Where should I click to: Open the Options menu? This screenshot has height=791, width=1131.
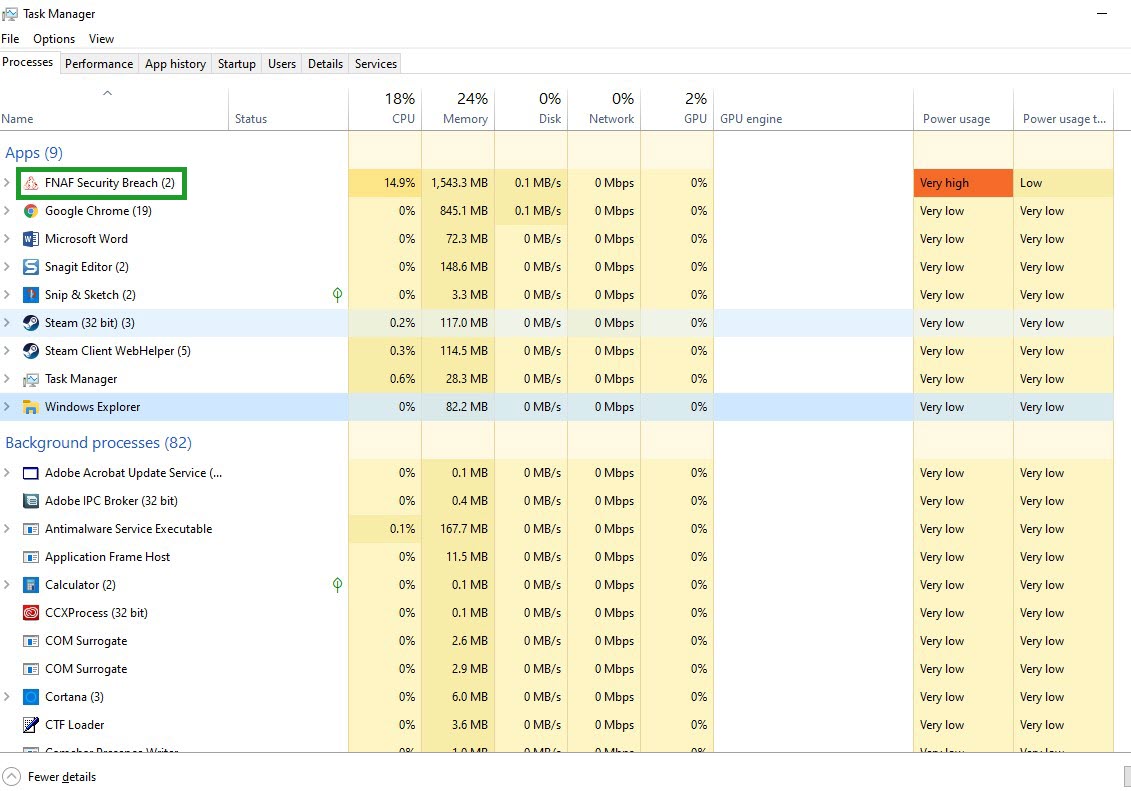point(54,39)
